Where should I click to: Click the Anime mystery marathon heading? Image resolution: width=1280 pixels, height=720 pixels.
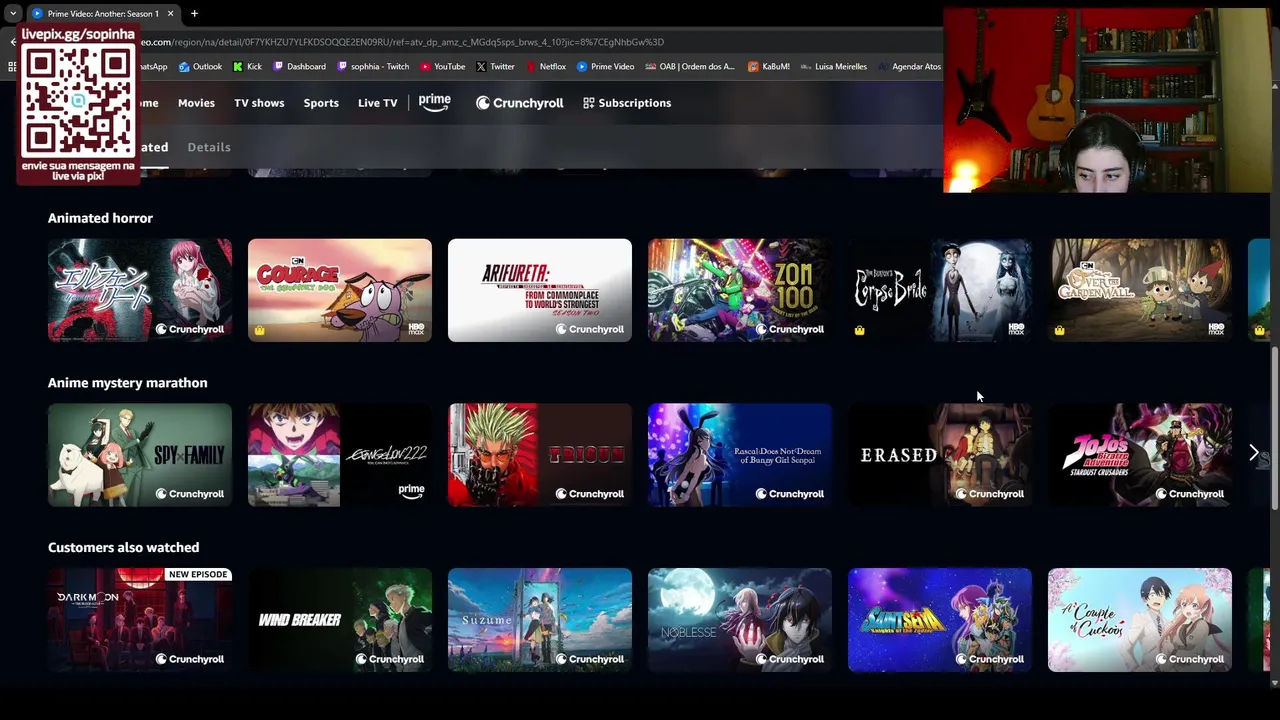click(x=128, y=383)
